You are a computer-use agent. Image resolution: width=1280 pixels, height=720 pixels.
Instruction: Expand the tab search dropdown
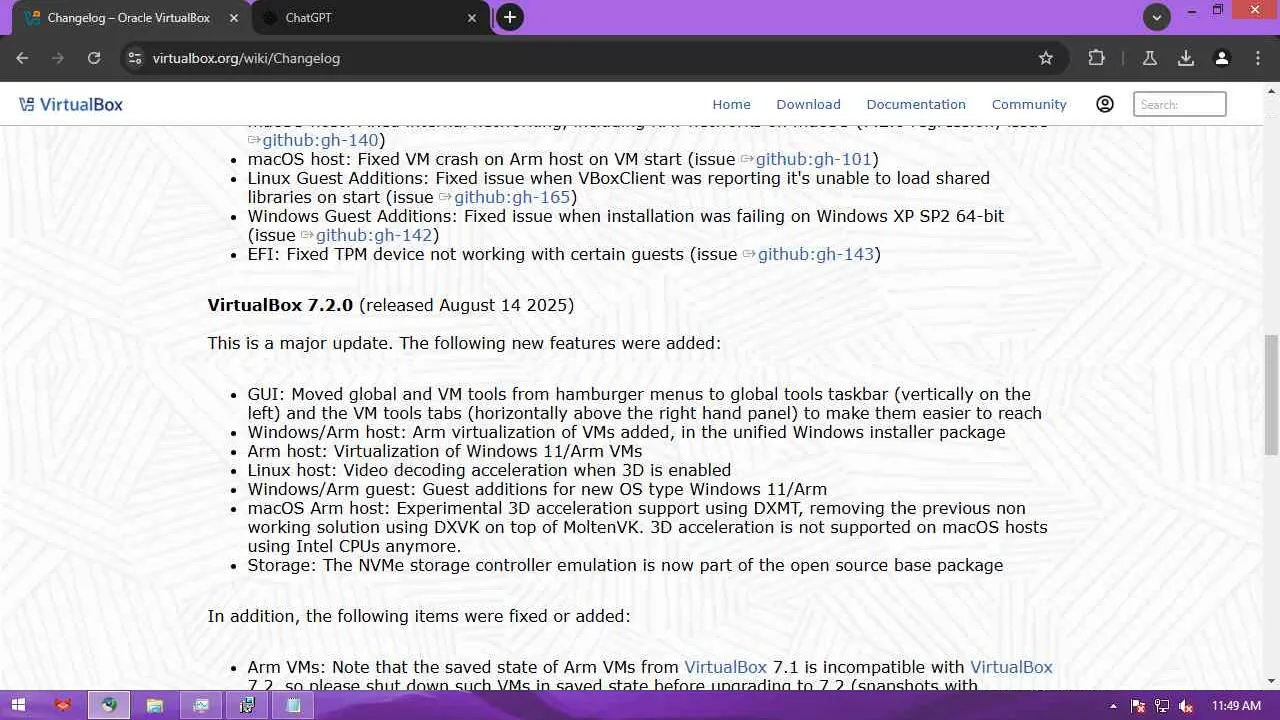pyautogui.click(x=1157, y=17)
